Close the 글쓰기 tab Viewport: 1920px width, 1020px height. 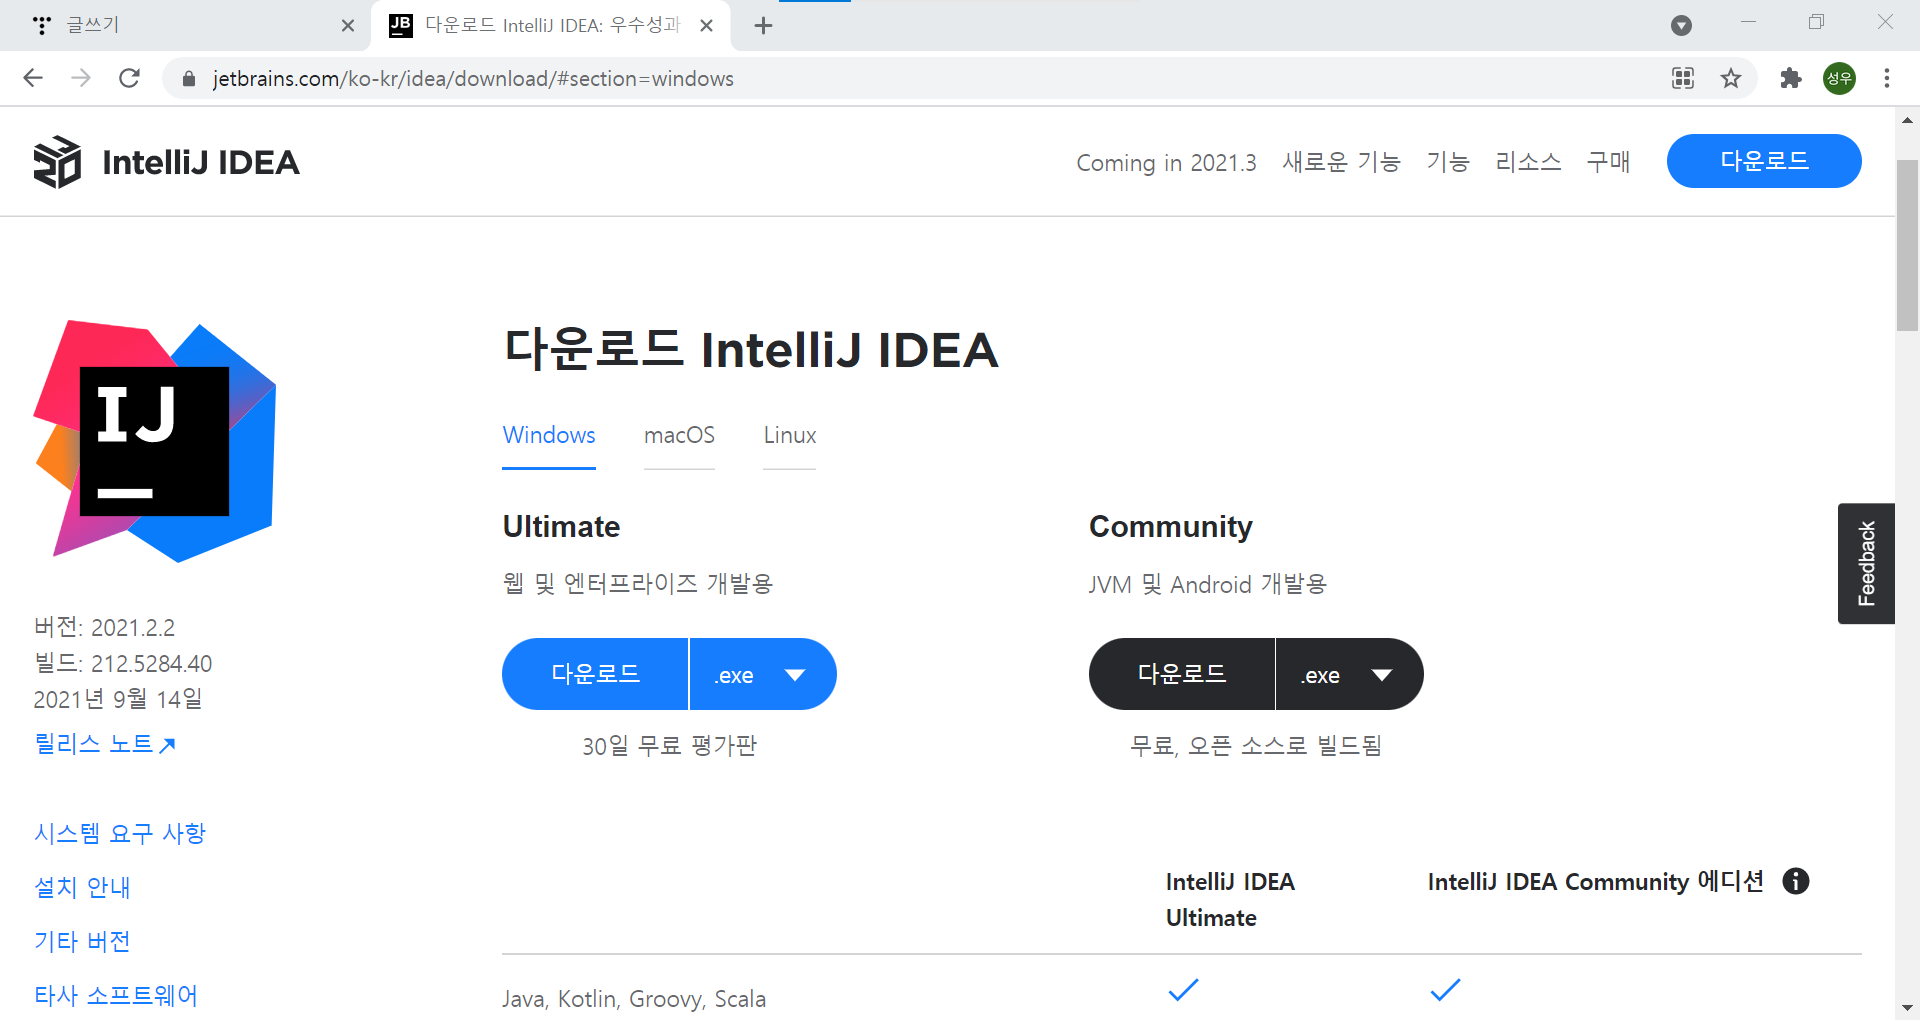[x=348, y=26]
